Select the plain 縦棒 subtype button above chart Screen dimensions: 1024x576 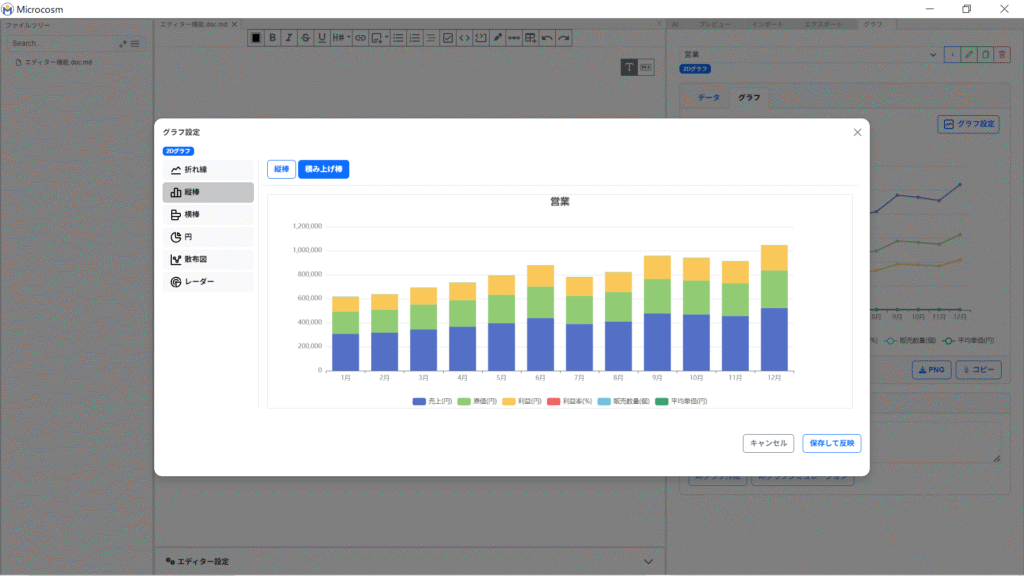pyautogui.click(x=281, y=170)
